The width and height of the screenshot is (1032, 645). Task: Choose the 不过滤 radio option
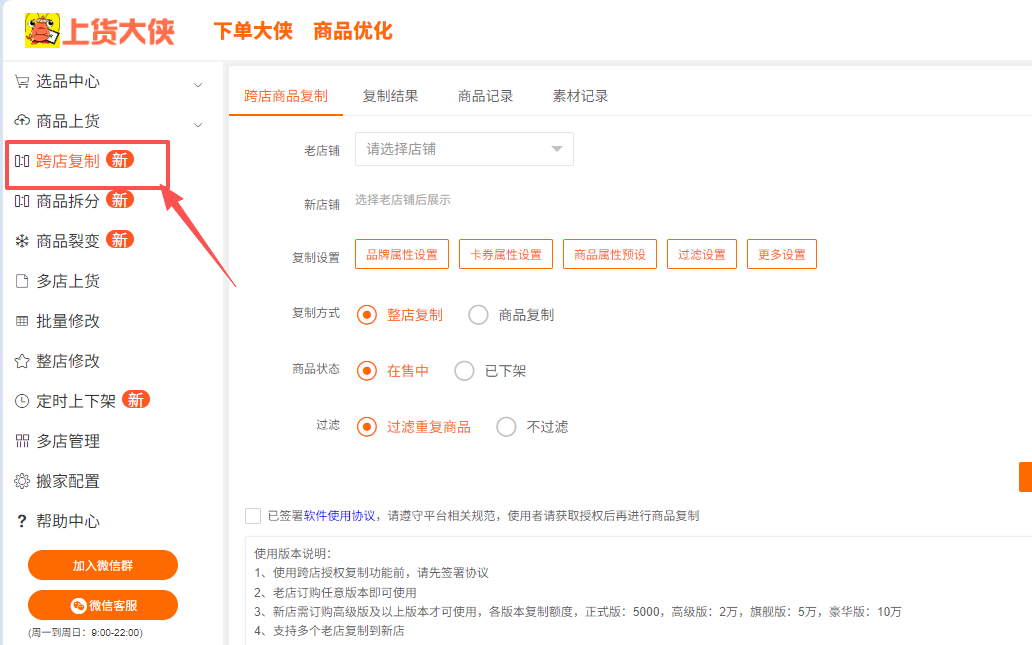click(506, 427)
